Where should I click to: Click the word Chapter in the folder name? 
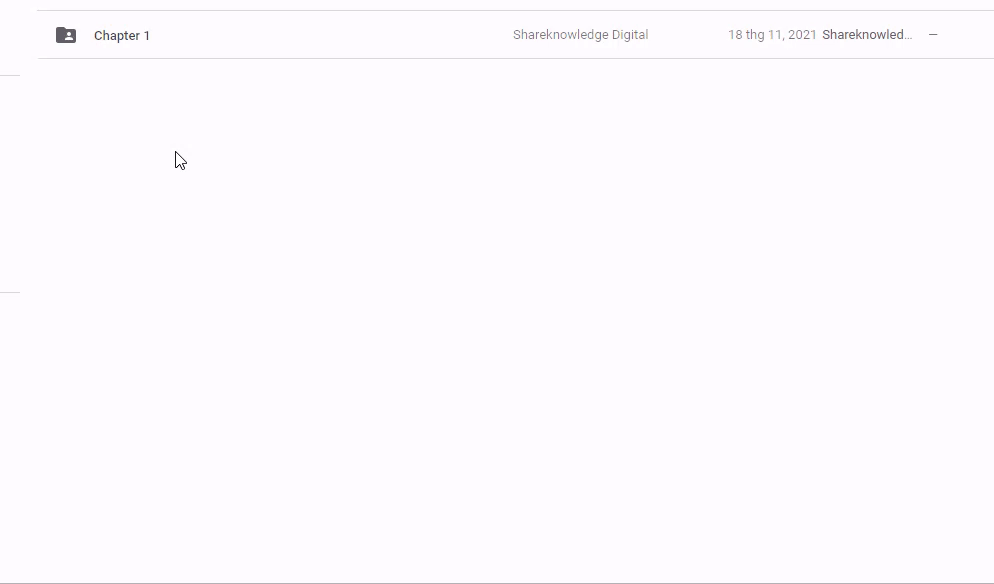pyautogui.click(x=116, y=36)
